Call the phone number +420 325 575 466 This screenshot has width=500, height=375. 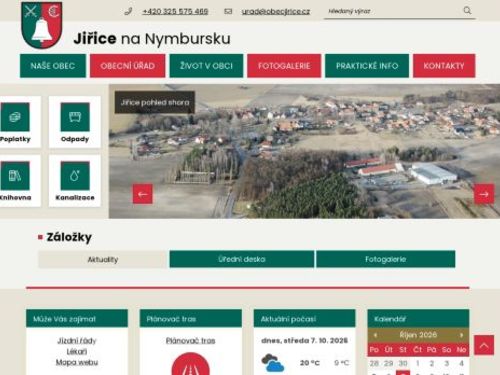coord(175,11)
